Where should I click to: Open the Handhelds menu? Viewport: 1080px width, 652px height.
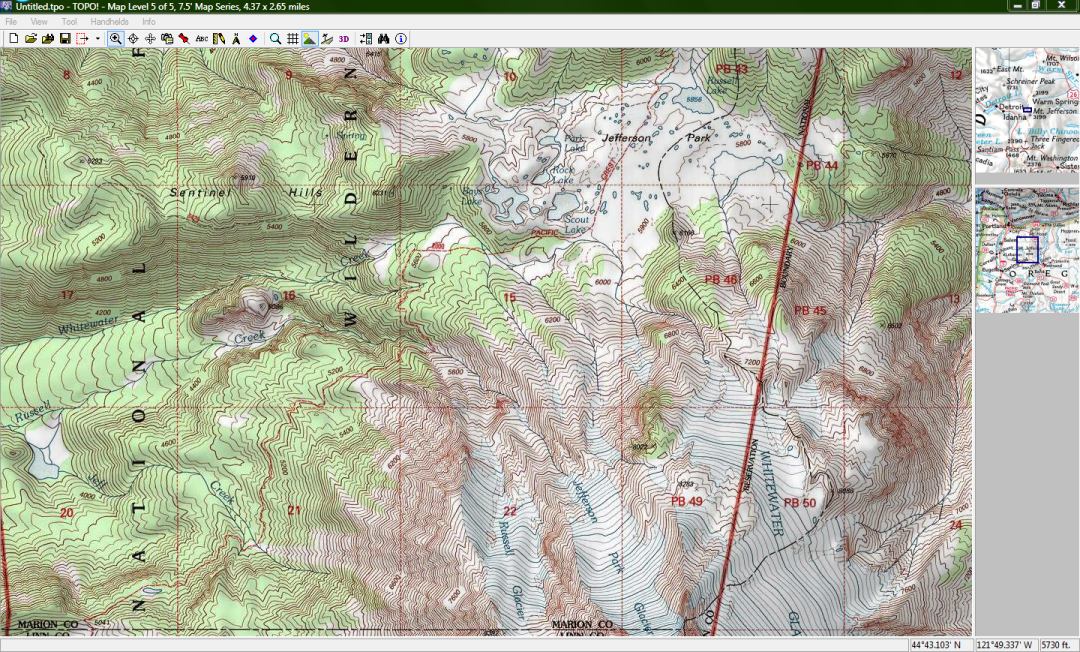(x=109, y=21)
